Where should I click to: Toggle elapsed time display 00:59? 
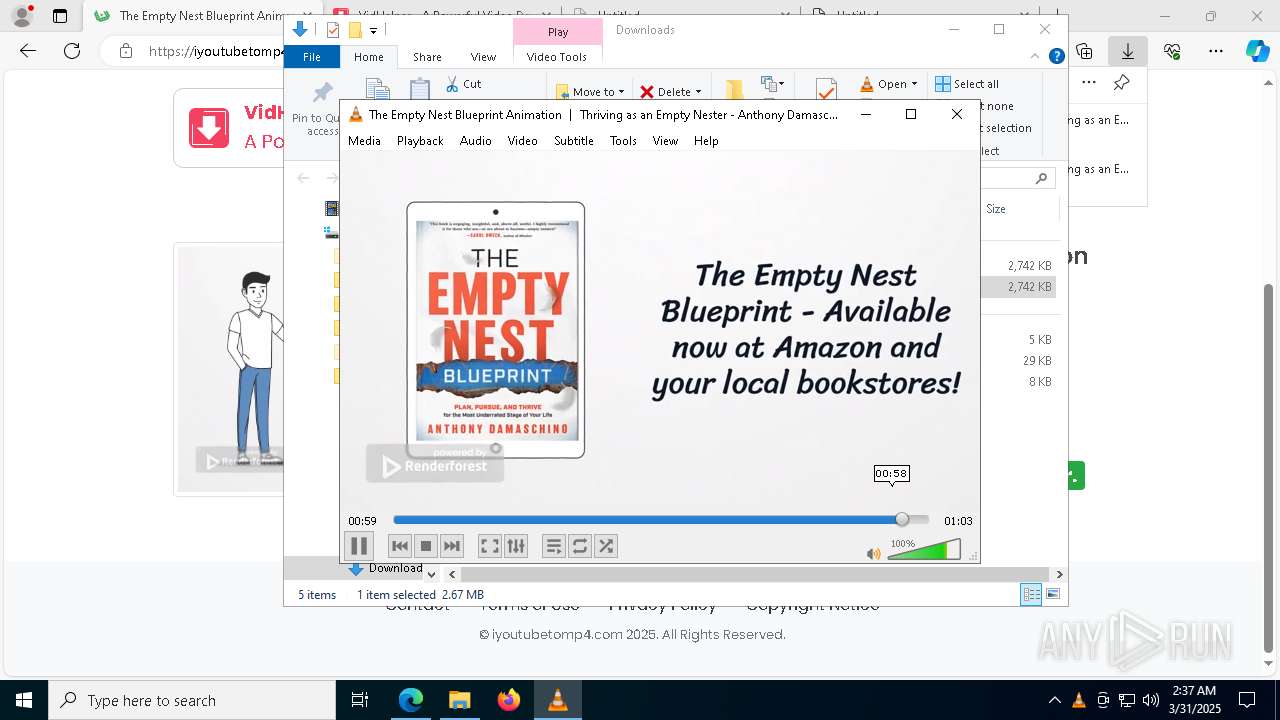coord(362,521)
